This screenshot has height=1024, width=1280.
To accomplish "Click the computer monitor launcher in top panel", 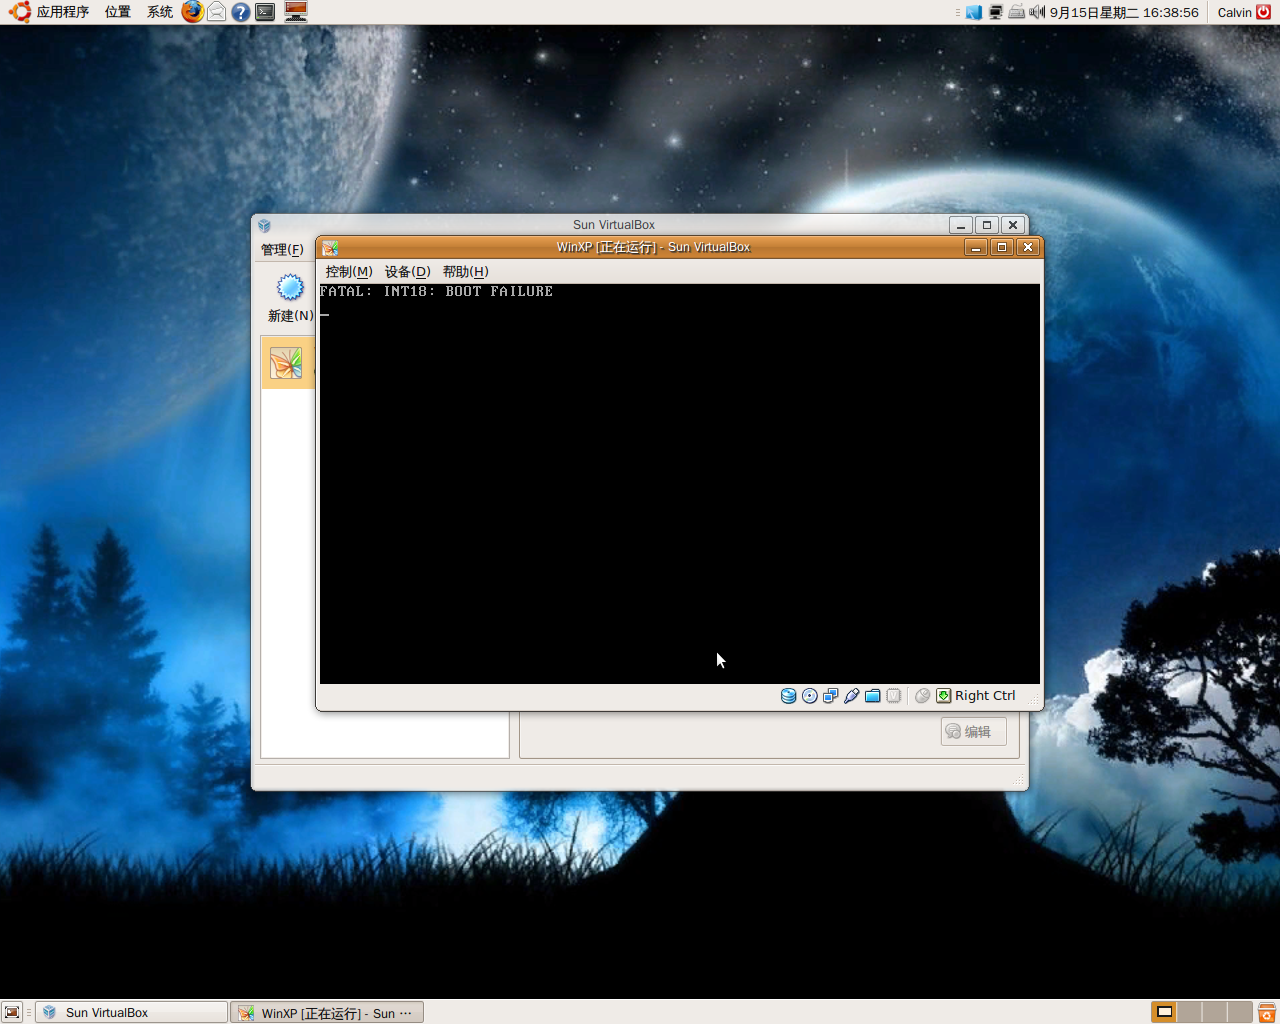I will [x=296, y=12].
